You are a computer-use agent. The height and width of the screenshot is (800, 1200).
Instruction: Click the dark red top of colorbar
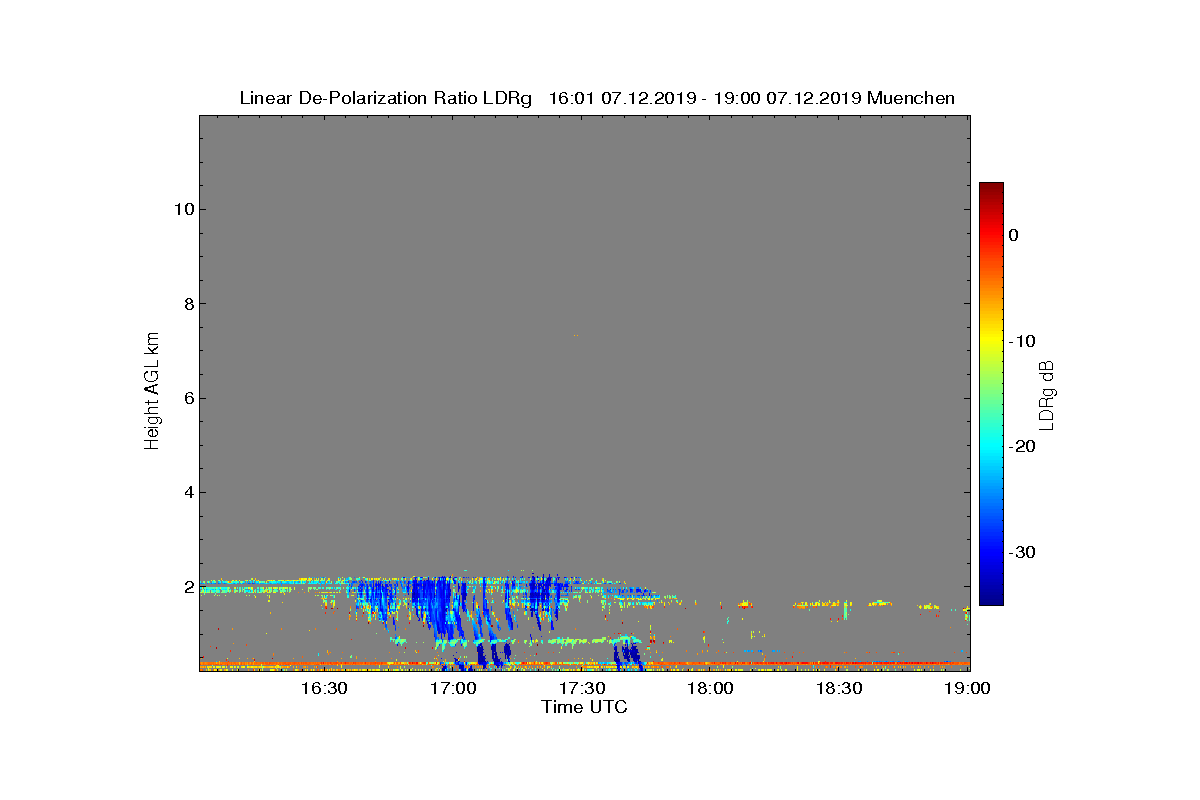pyautogui.click(x=991, y=190)
